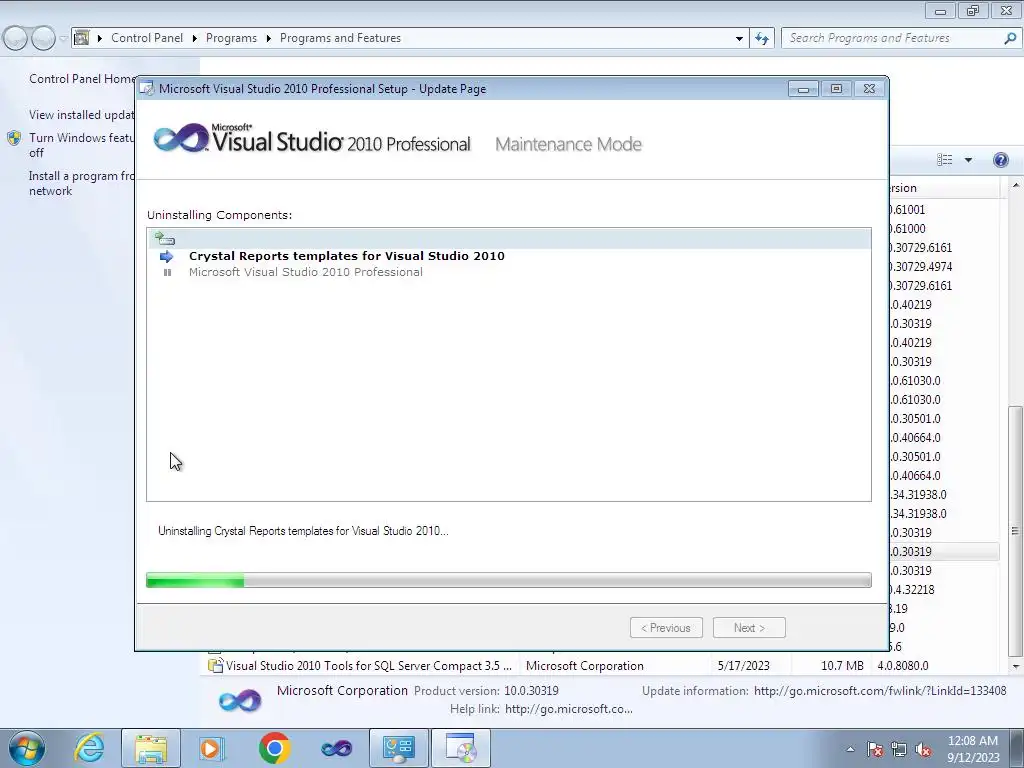The width and height of the screenshot is (1024, 768).
Task: Expand arrow after Programs breadcrumb
Action: click(x=268, y=39)
